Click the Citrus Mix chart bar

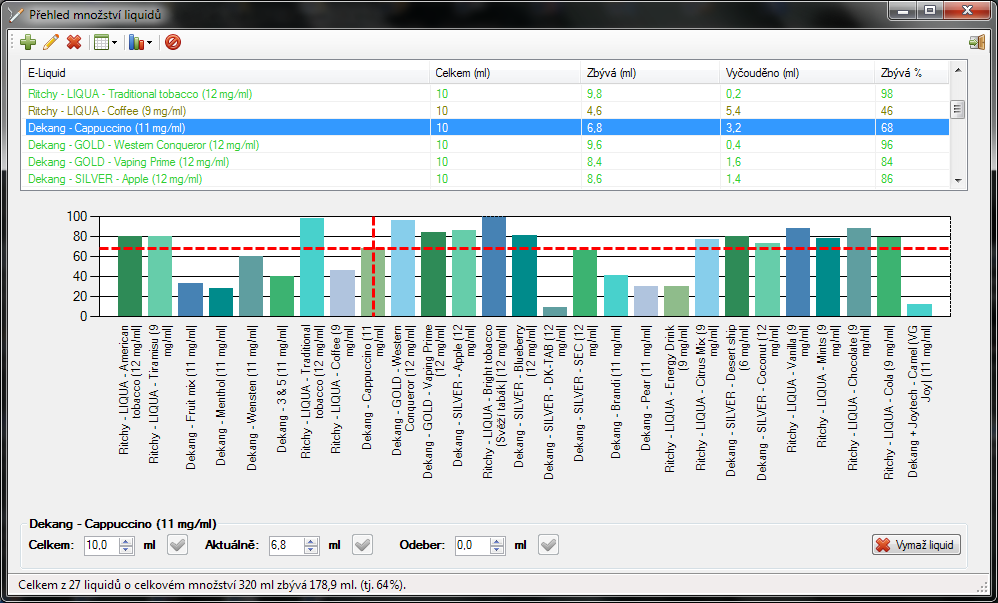tap(706, 278)
